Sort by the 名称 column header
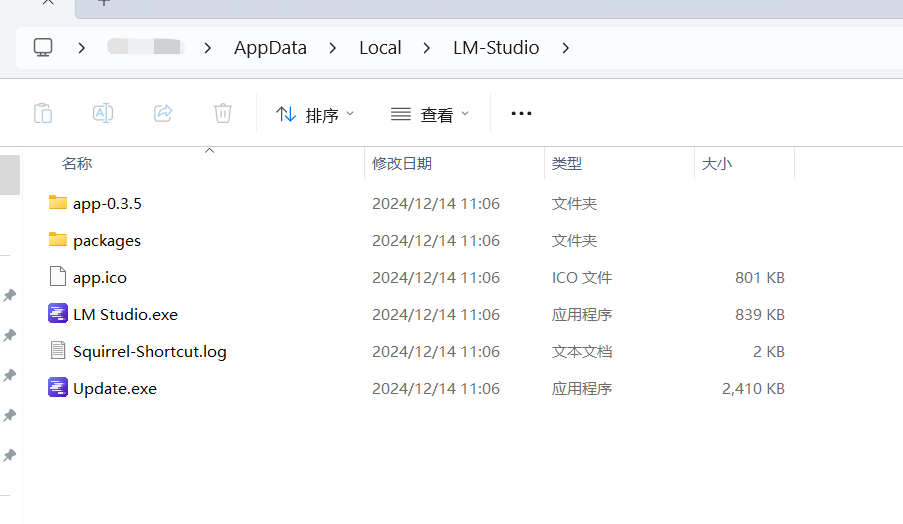This screenshot has height=524, width=903. [x=77, y=164]
